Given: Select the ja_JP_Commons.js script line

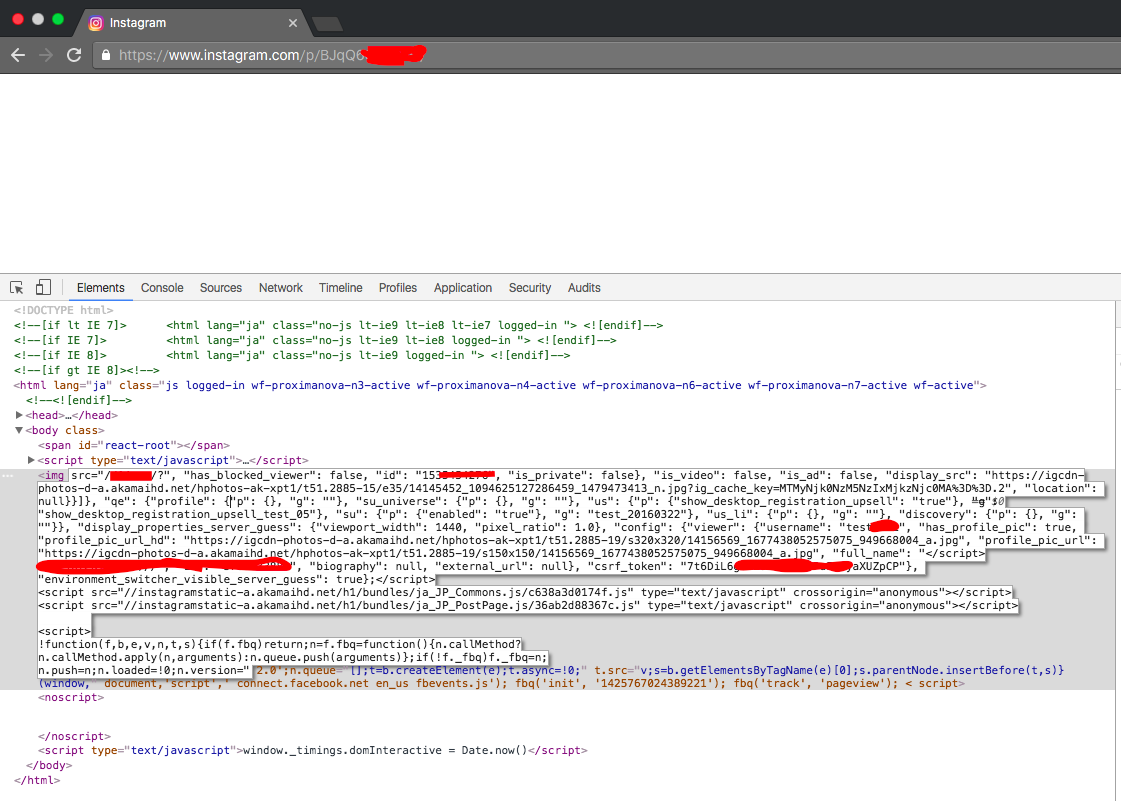Looking at the screenshot, I should click(525, 592).
